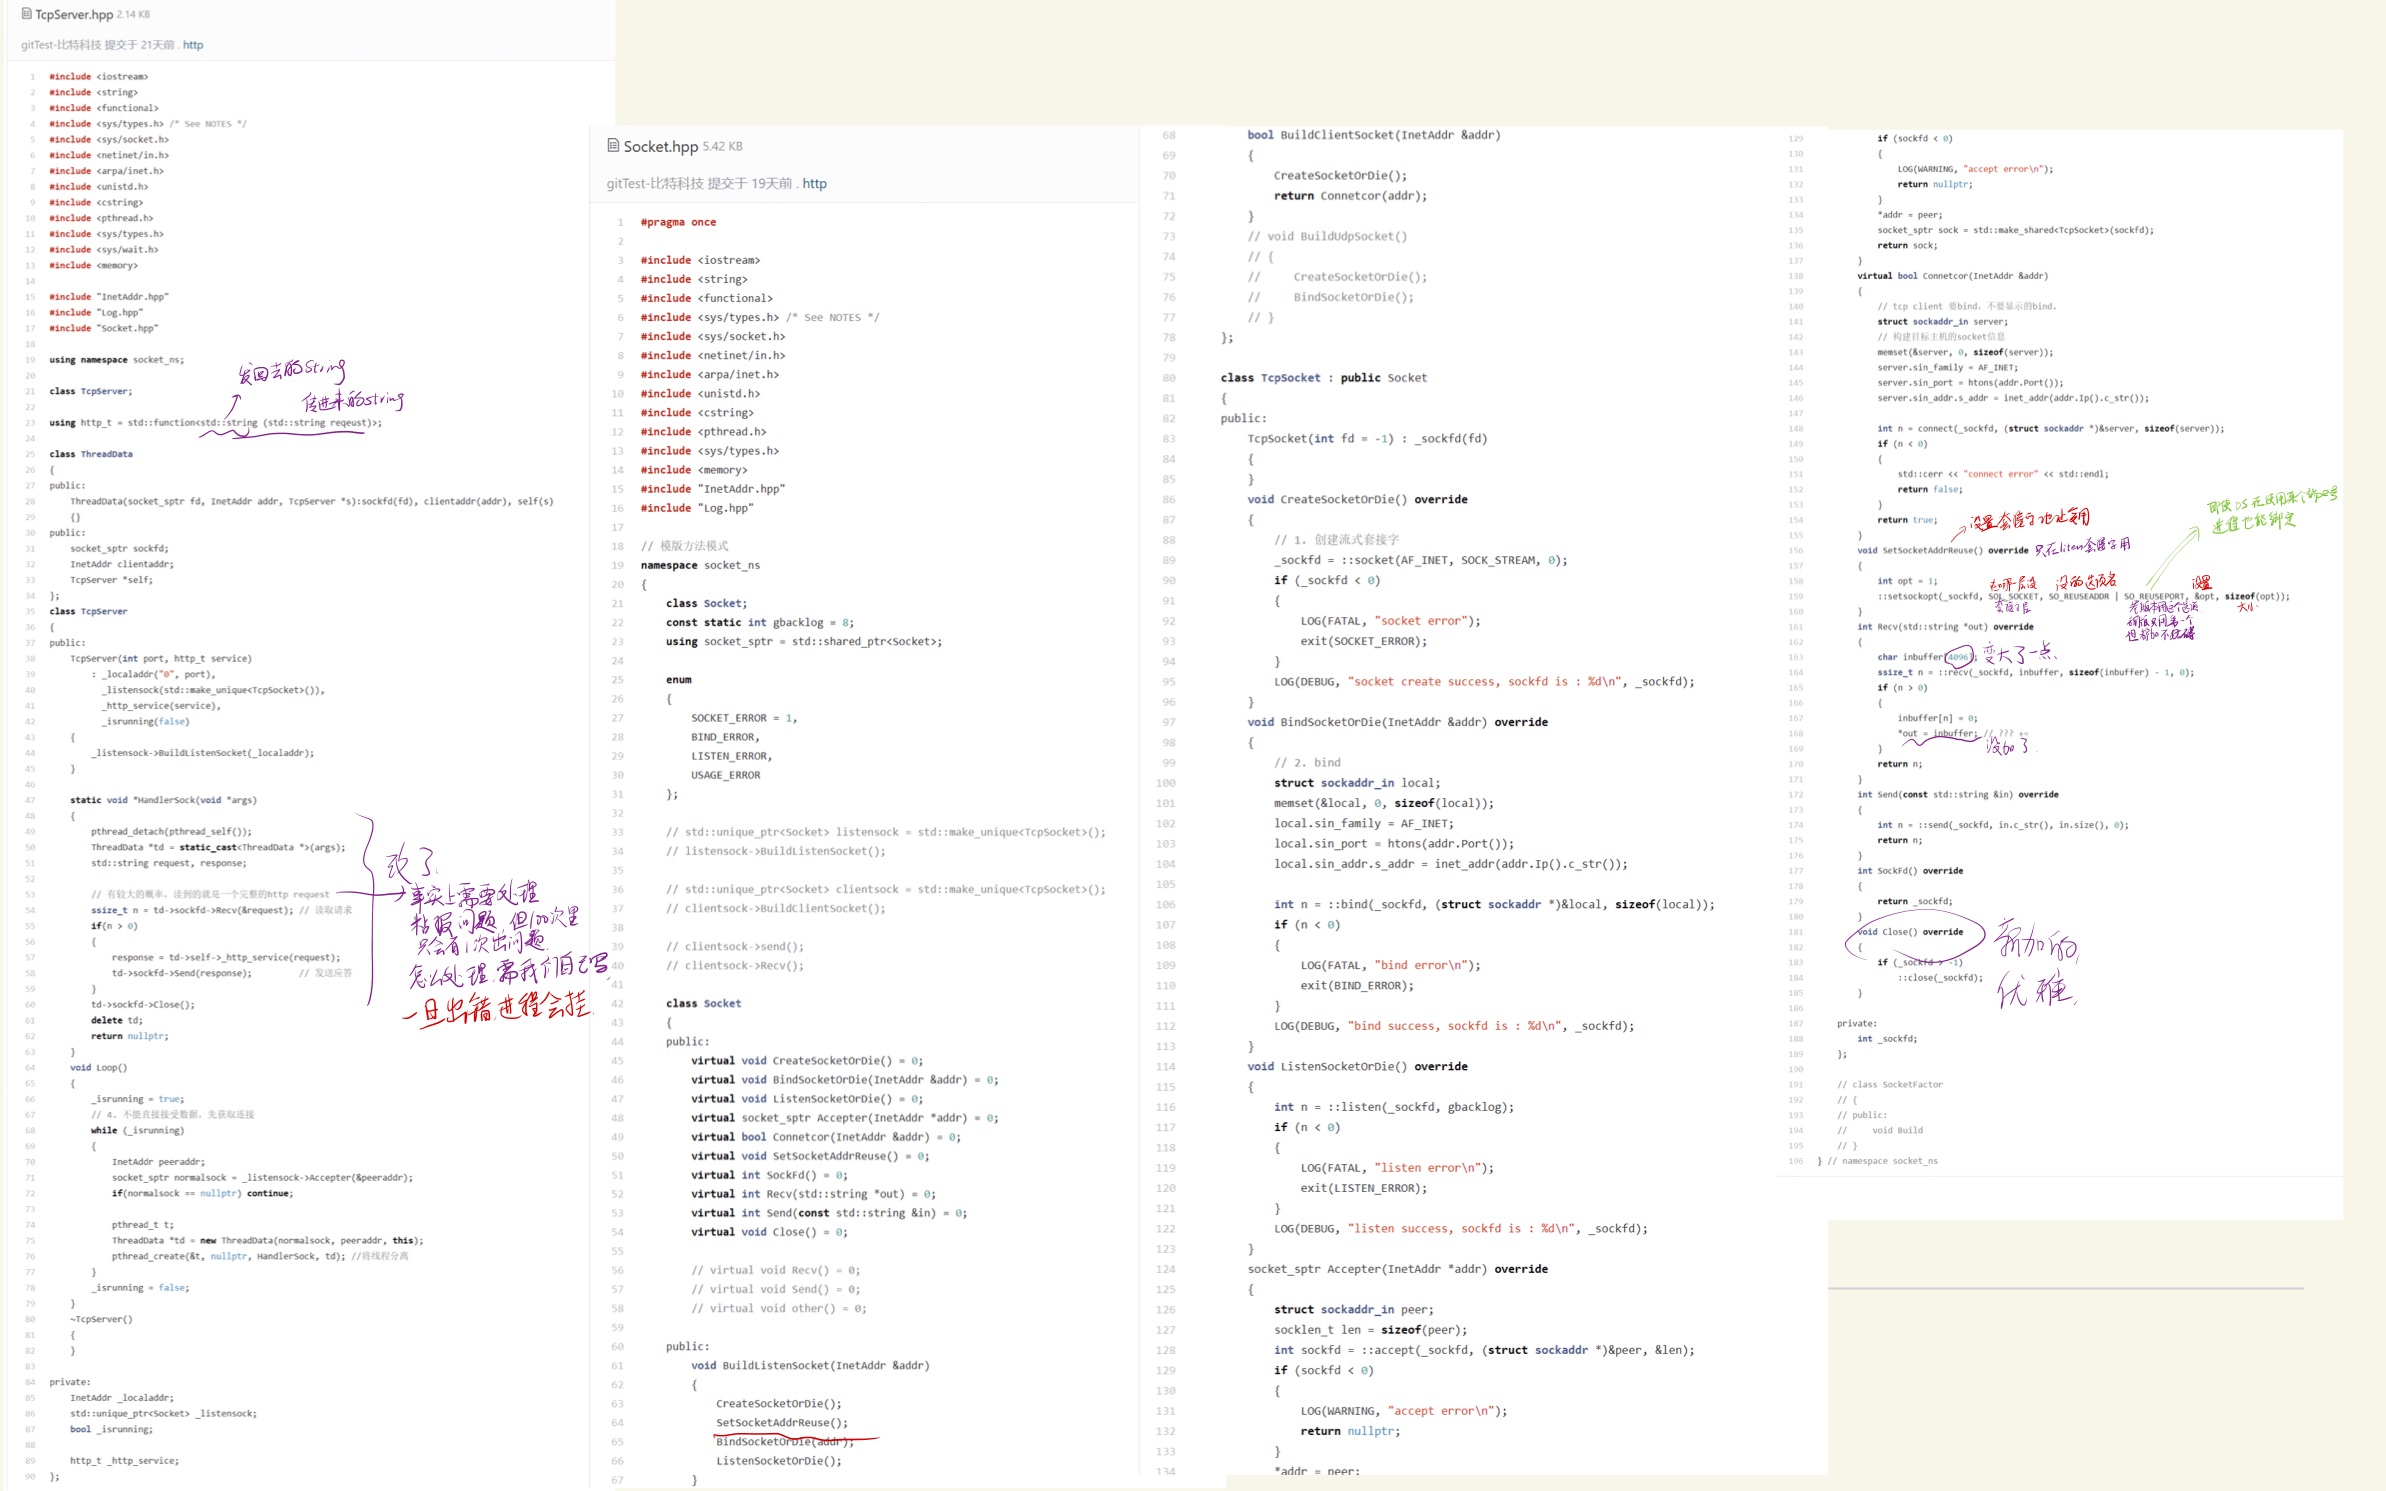Click bool BuildClientSocket(InetAddr &addr) at line 68
The image size is (2386, 1491).
pyautogui.click(x=1373, y=135)
